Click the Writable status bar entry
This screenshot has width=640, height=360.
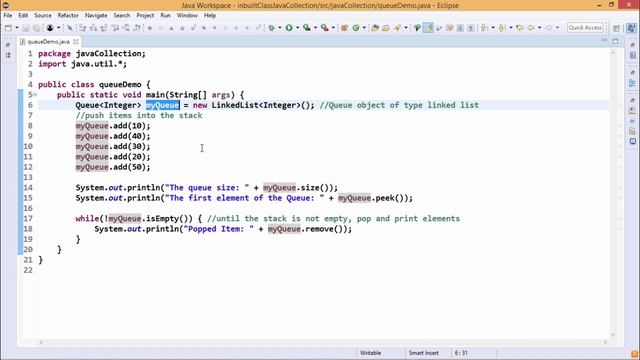[370, 353]
